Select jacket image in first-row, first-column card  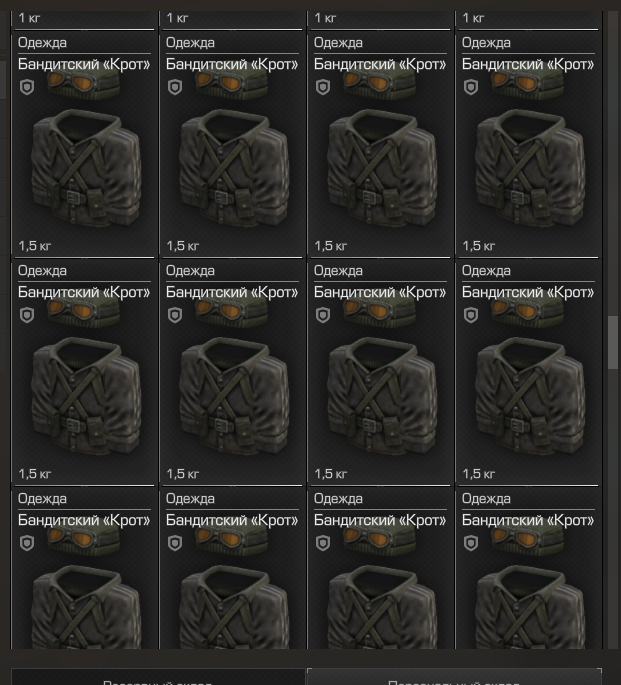(x=86, y=168)
